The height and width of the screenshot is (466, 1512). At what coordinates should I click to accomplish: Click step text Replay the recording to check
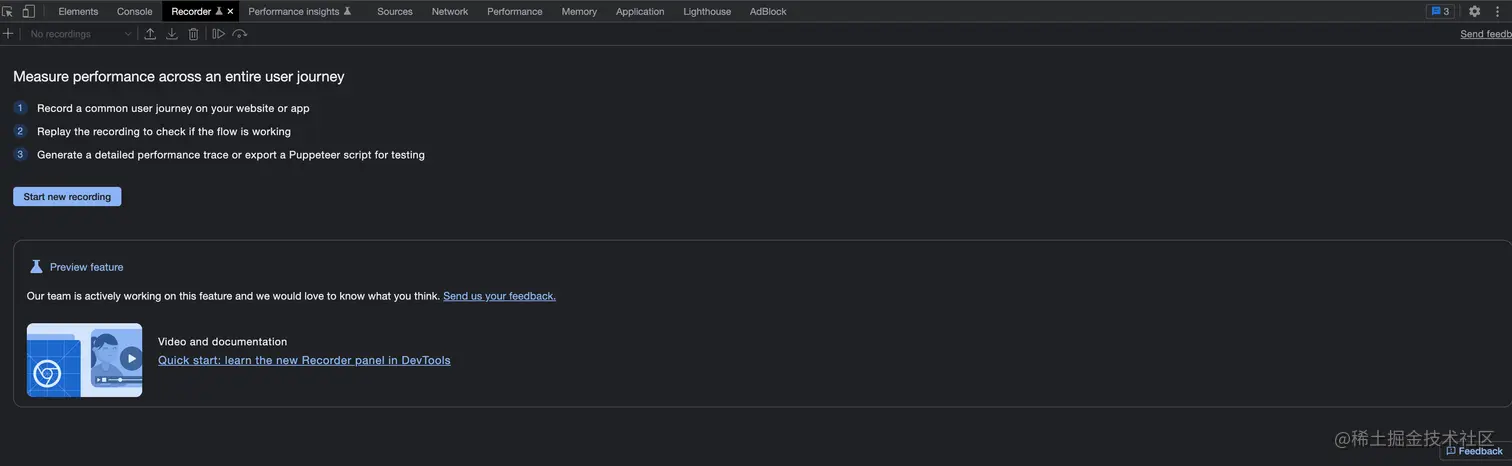[164, 131]
